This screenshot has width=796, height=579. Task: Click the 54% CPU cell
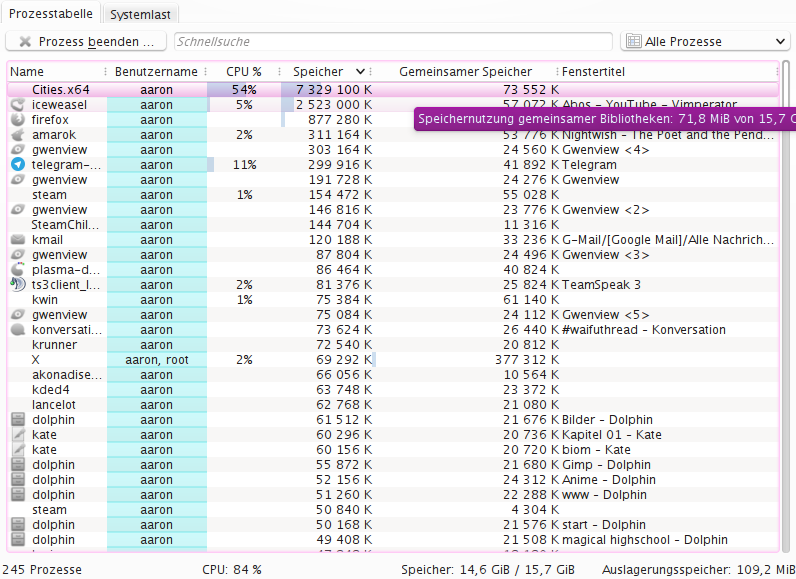pyautogui.click(x=244, y=90)
